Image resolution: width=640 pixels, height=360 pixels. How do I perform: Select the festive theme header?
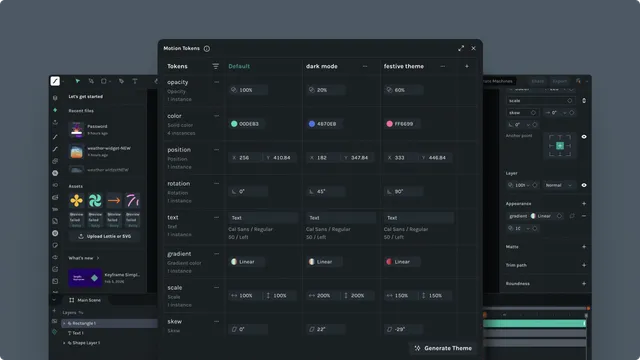coord(404,66)
